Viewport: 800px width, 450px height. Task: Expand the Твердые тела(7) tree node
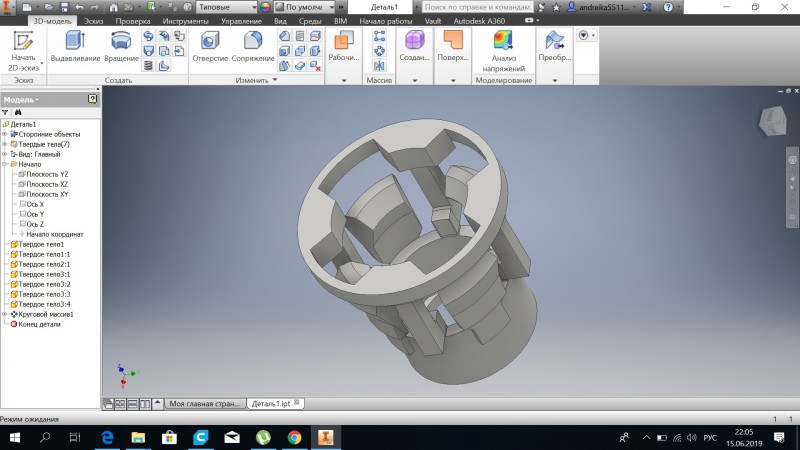click(5, 144)
